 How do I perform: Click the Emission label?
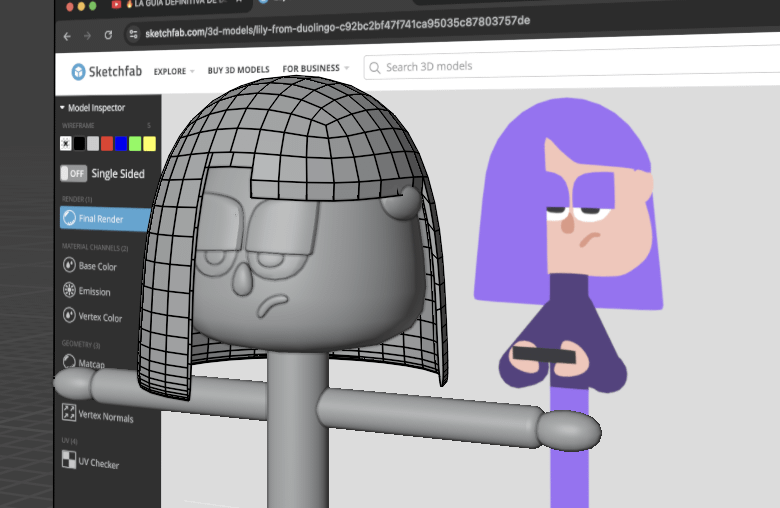[95, 292]
